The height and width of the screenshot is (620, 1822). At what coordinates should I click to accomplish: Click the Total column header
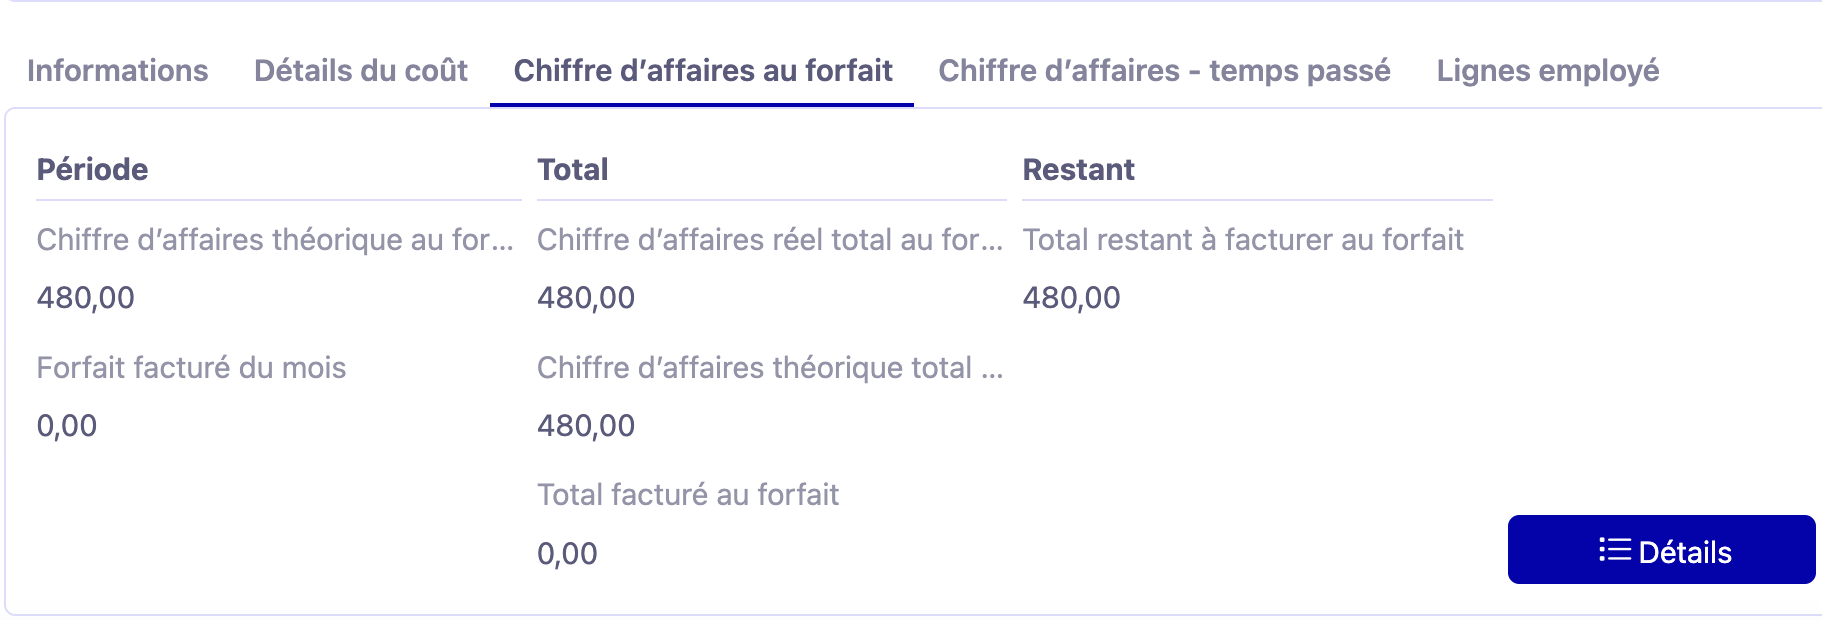click(573, 169)
